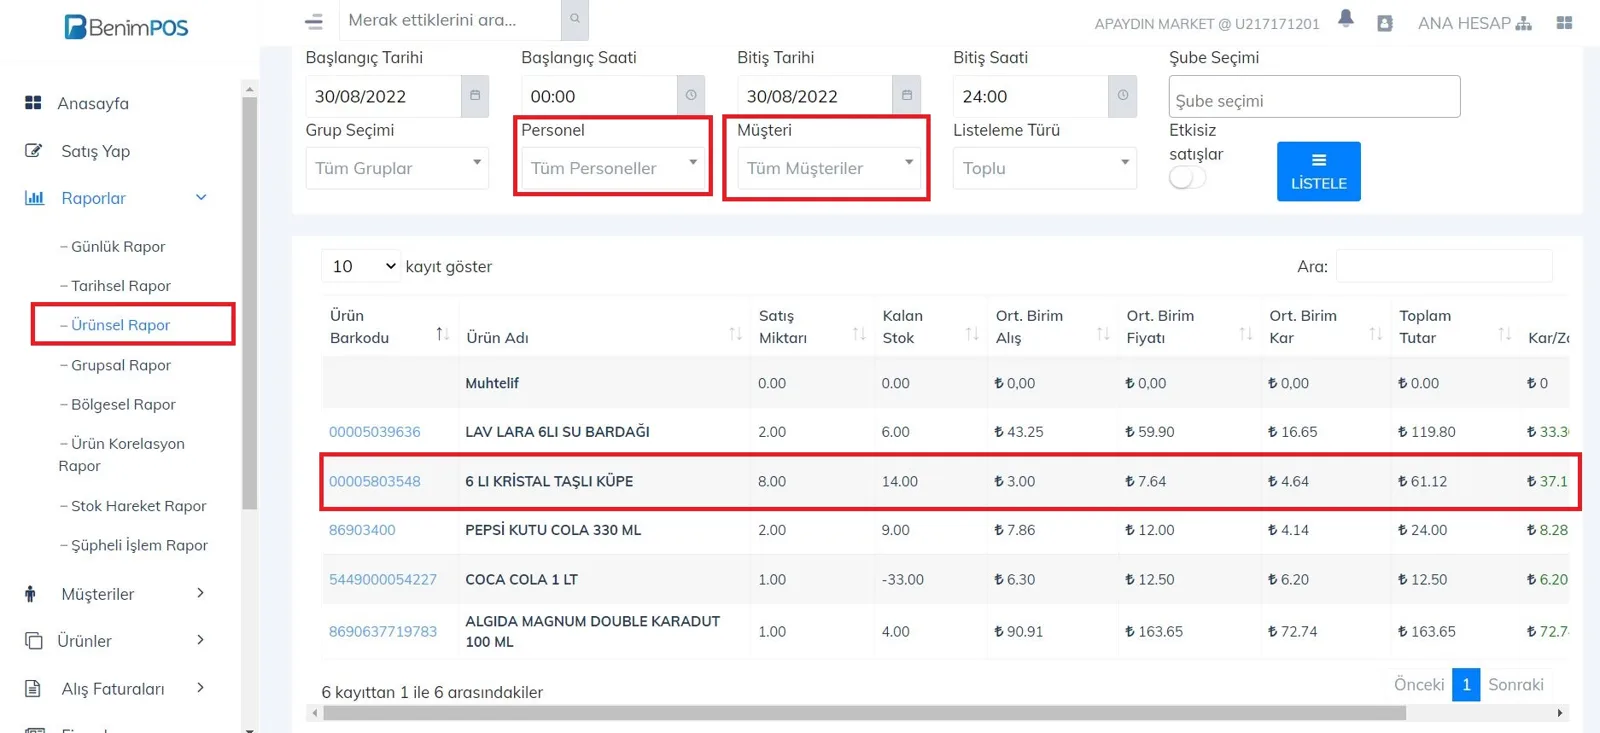Open barcode link 00005803548
1600x733 pixels.
click(375, 481)
